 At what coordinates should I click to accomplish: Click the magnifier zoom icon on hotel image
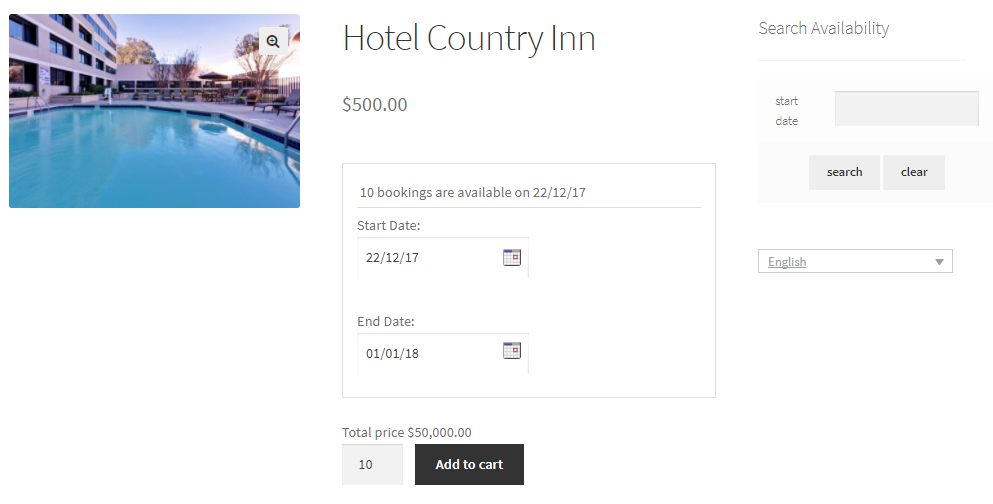click(273, 41)
